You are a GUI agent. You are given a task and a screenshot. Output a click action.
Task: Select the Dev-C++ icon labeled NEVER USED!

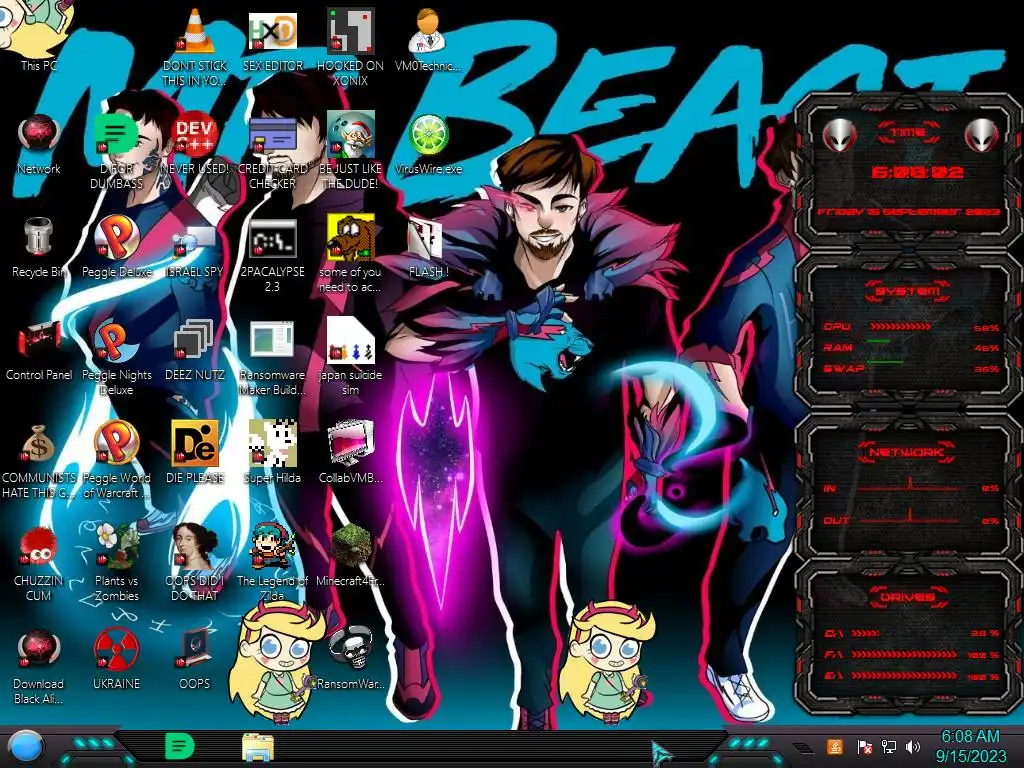(195, 135)
